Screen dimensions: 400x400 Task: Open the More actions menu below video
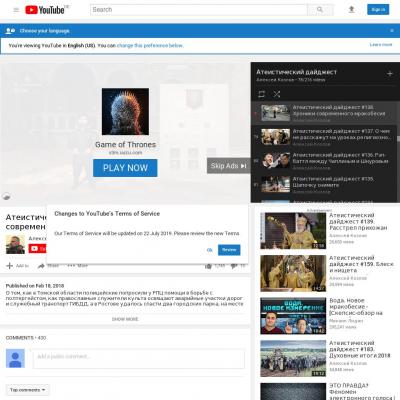pos(77,266)
